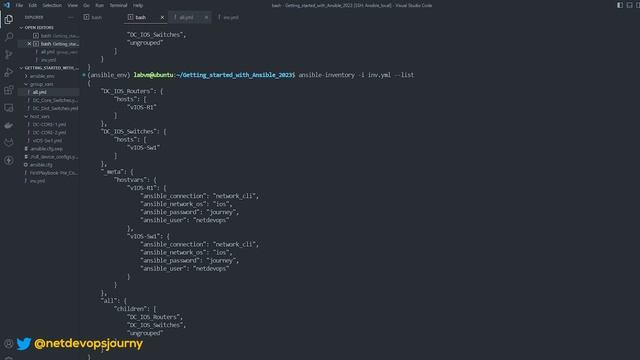Collapse the host_vars folder

[x=39, y=116]
